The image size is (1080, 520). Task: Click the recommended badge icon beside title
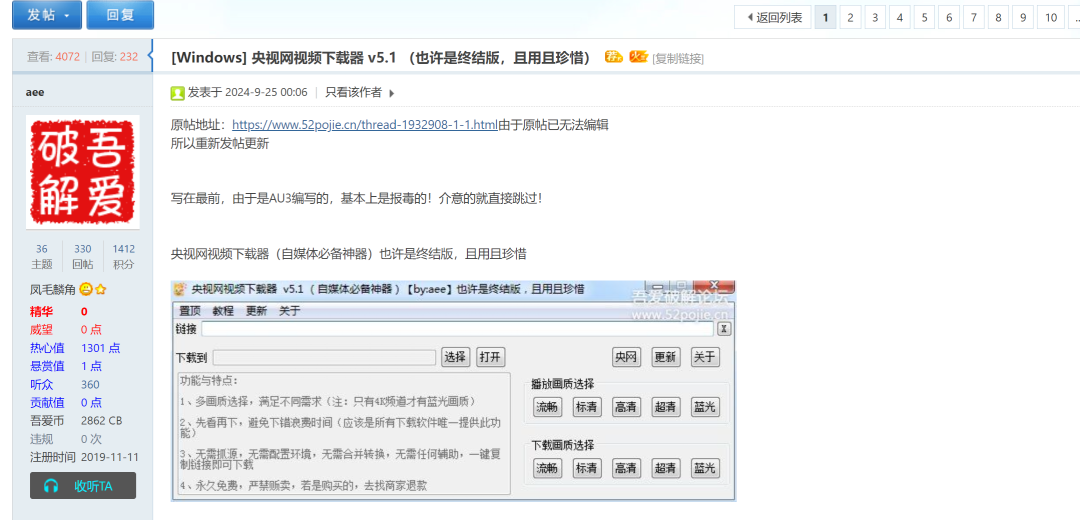[x=614, y=56]
